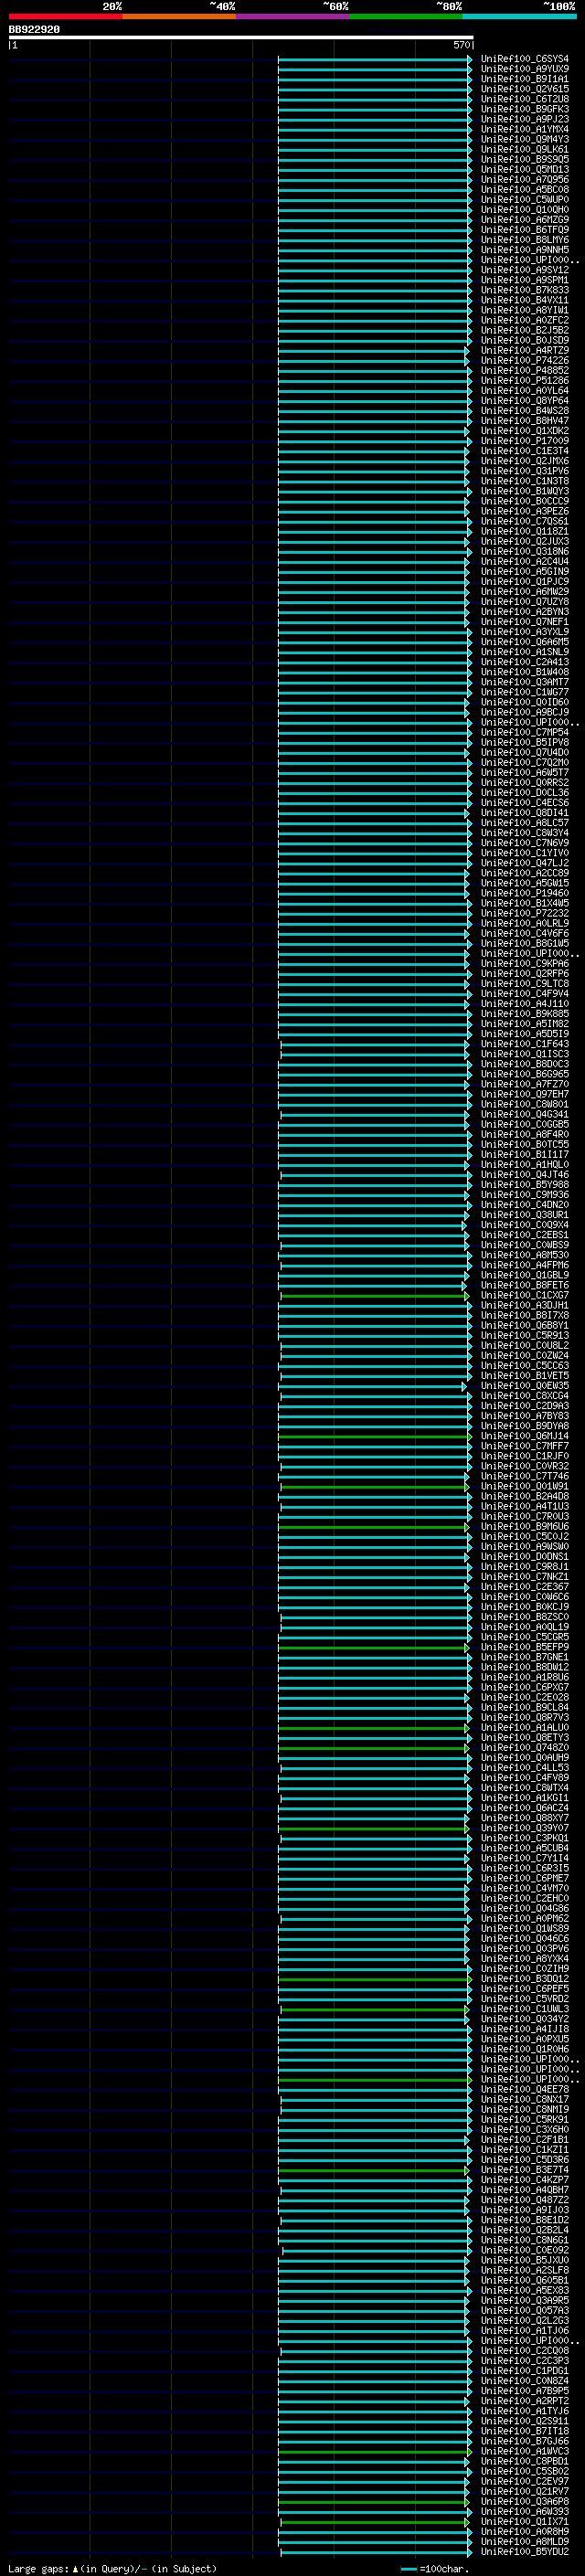Click the white query sequence bar

coord(241,37)
